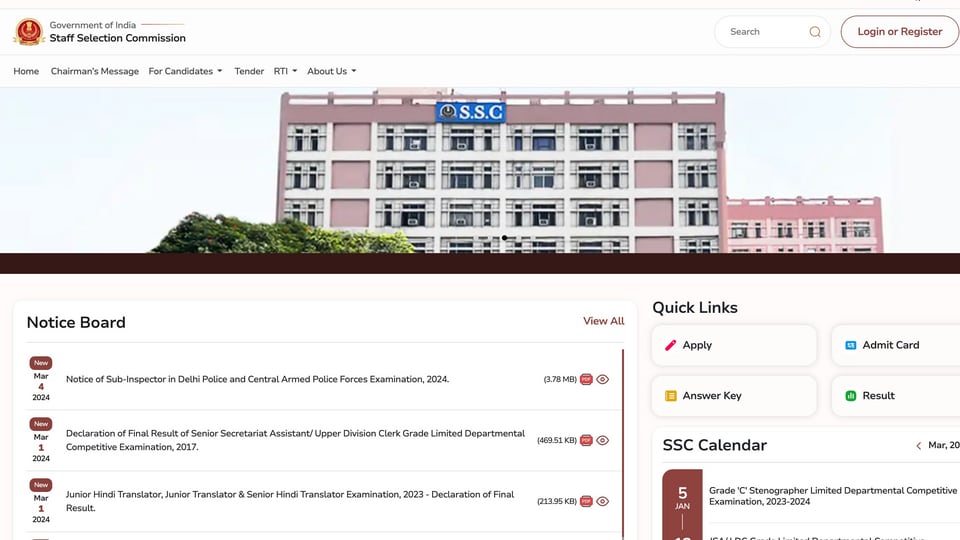
Task: Open PDF icon for Senior Secretariat Assistant result
Action: pyautogui.click(x=586, y=440)
